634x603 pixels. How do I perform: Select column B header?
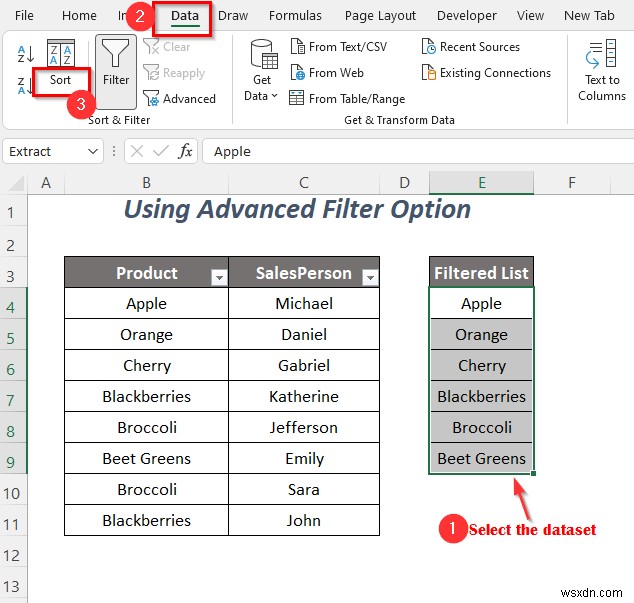(146, 183)
